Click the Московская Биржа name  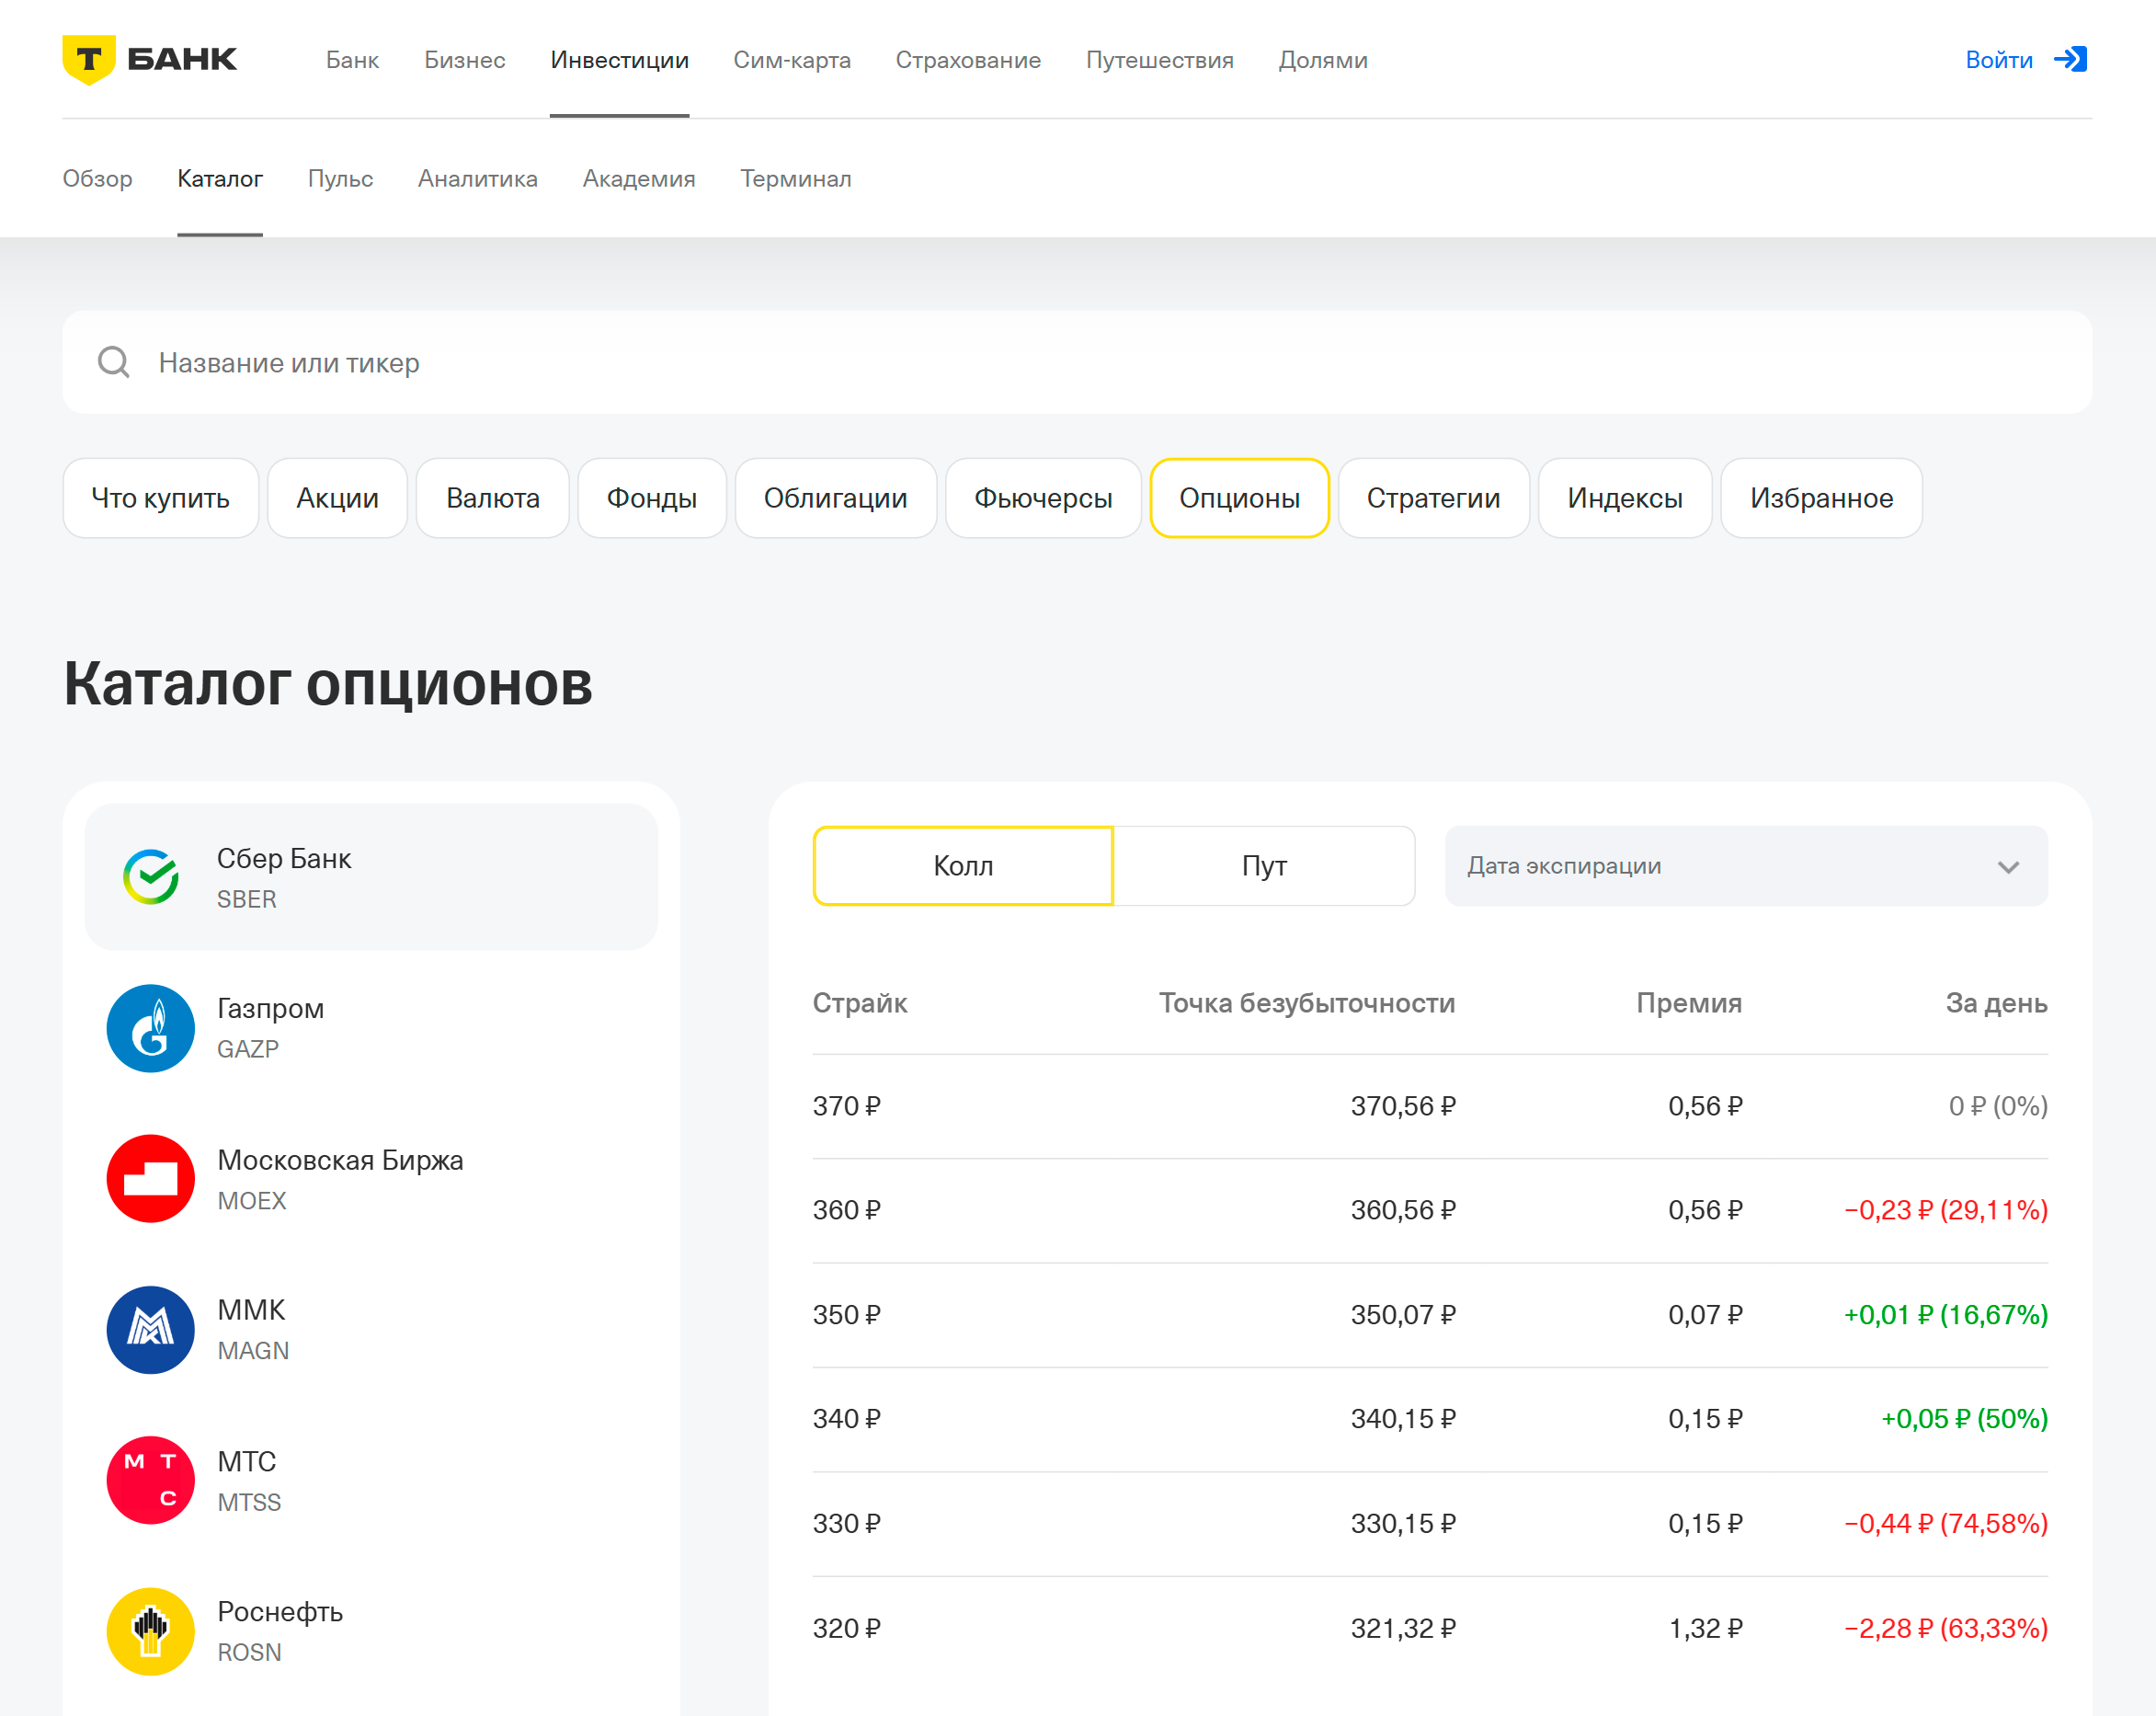click(x=340, y=1160)
